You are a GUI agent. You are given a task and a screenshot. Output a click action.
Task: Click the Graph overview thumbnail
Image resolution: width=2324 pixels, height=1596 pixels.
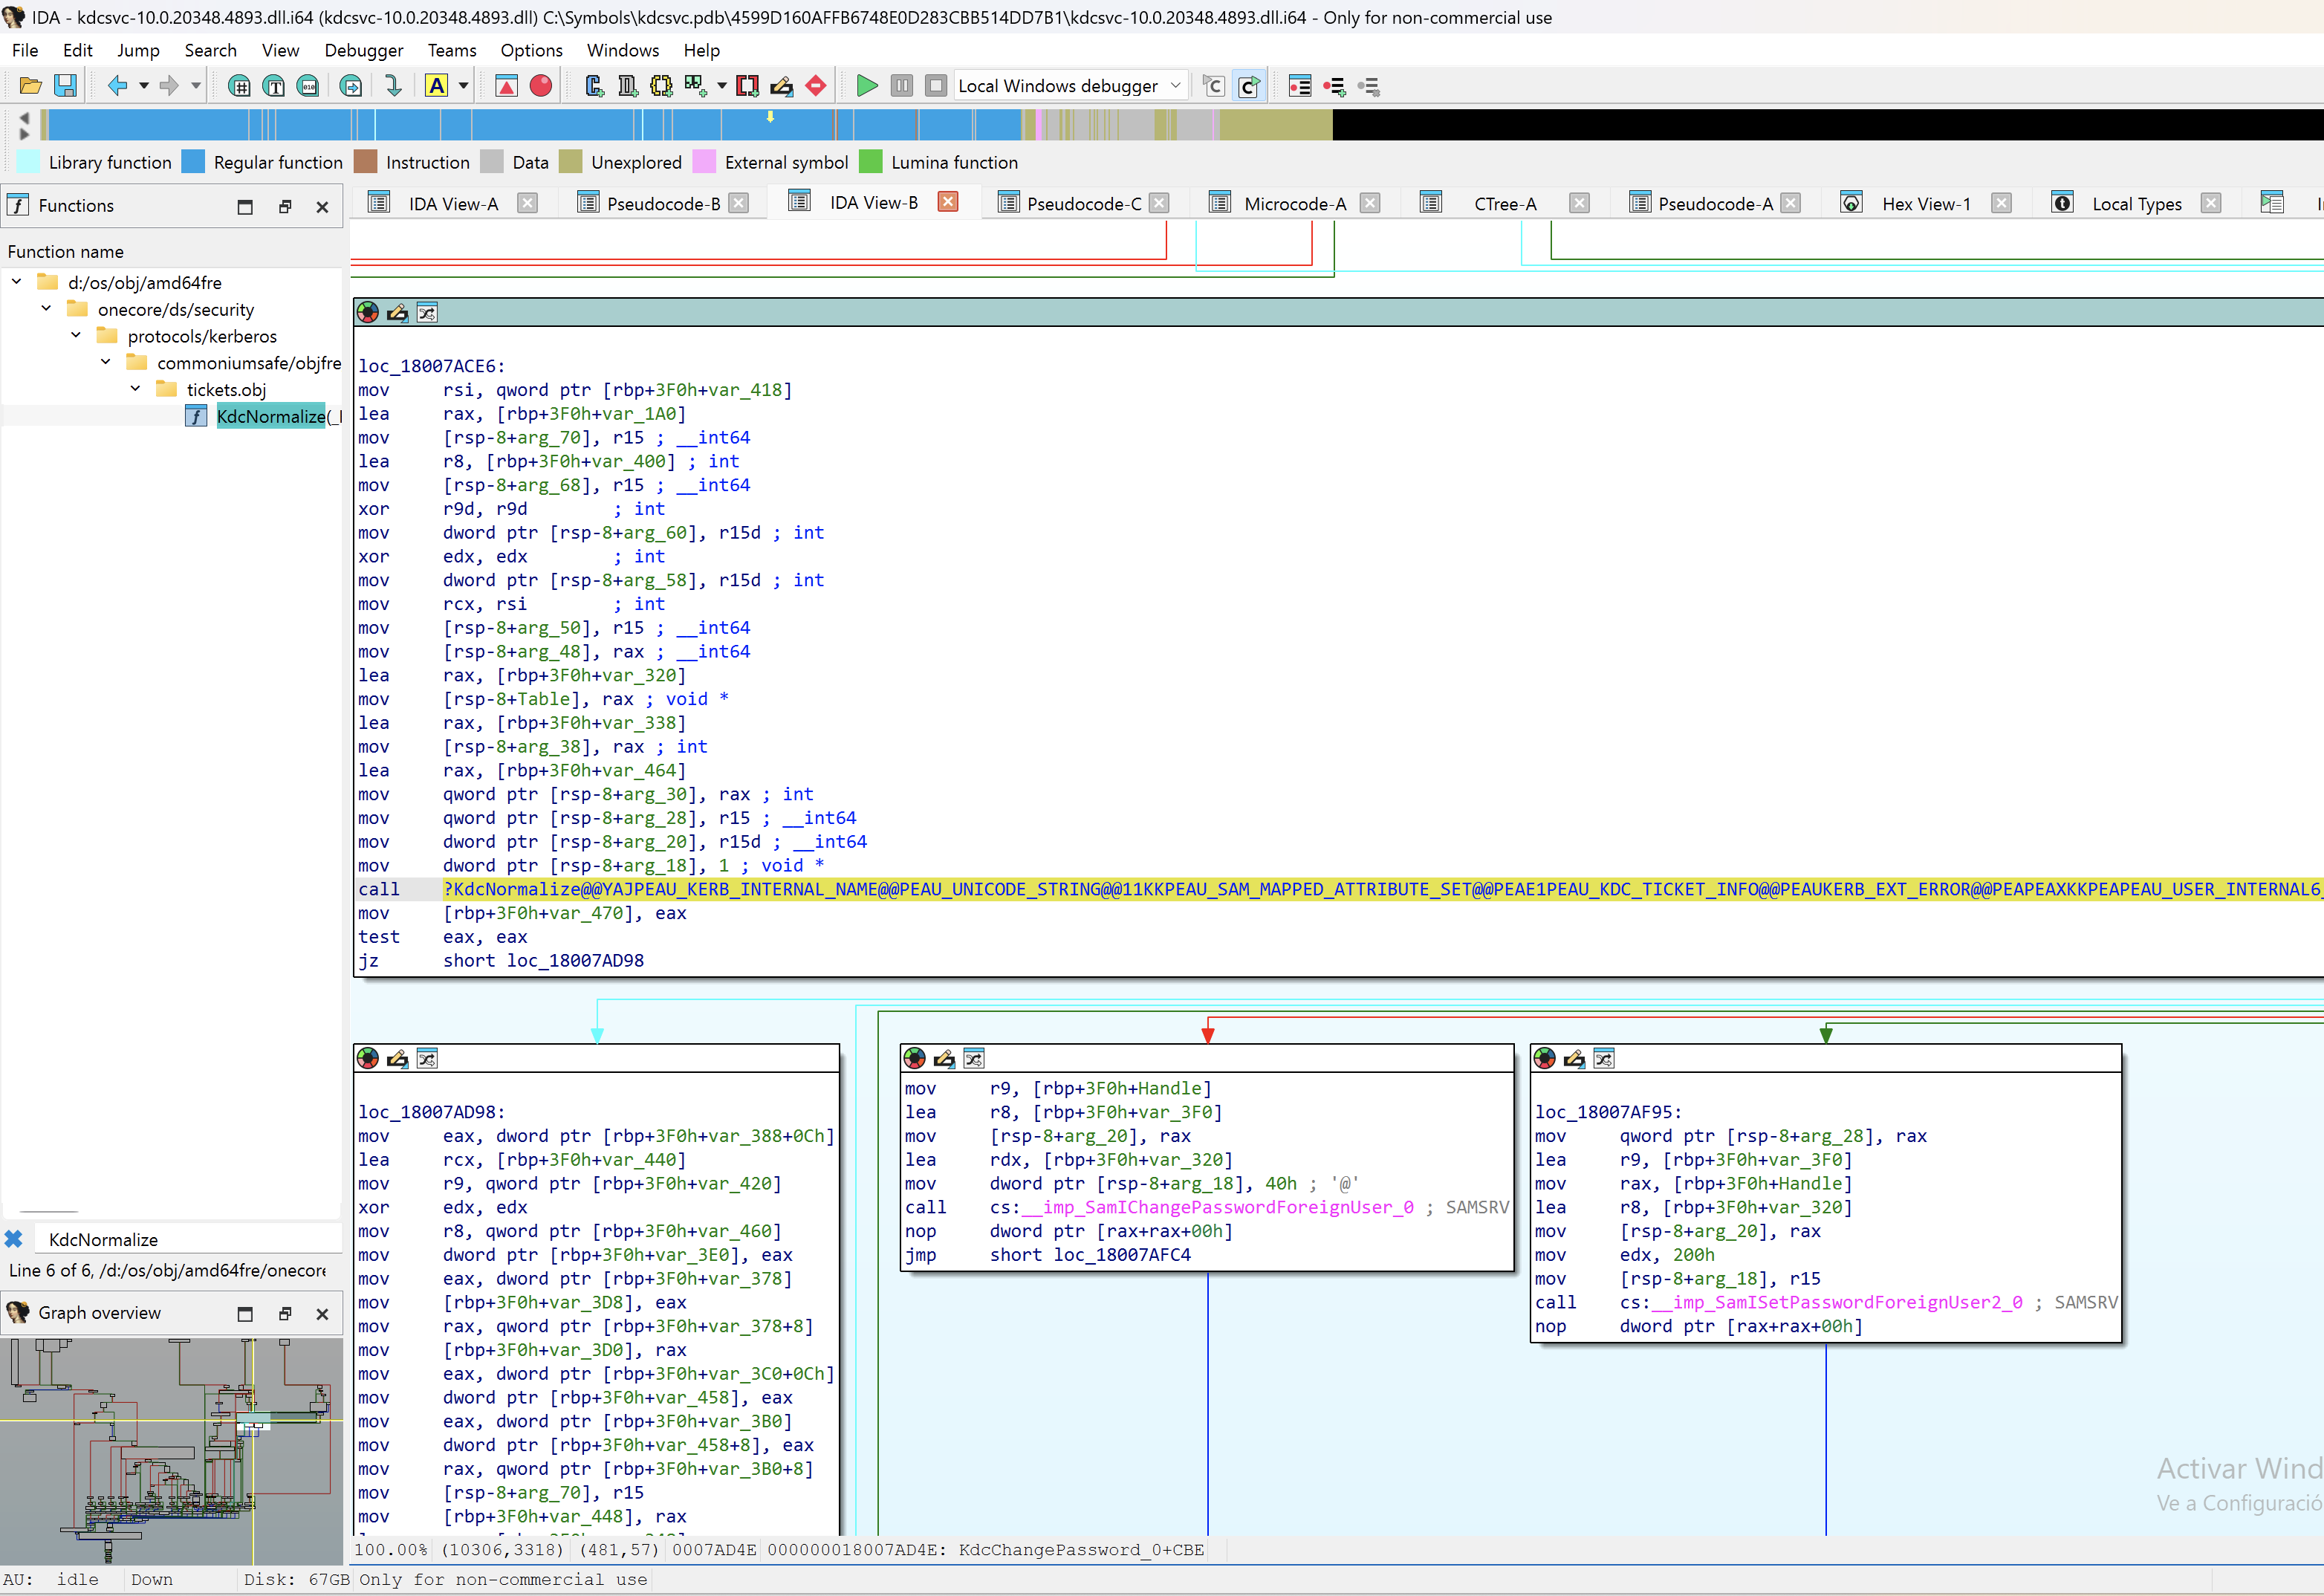tap(172, 1451)
